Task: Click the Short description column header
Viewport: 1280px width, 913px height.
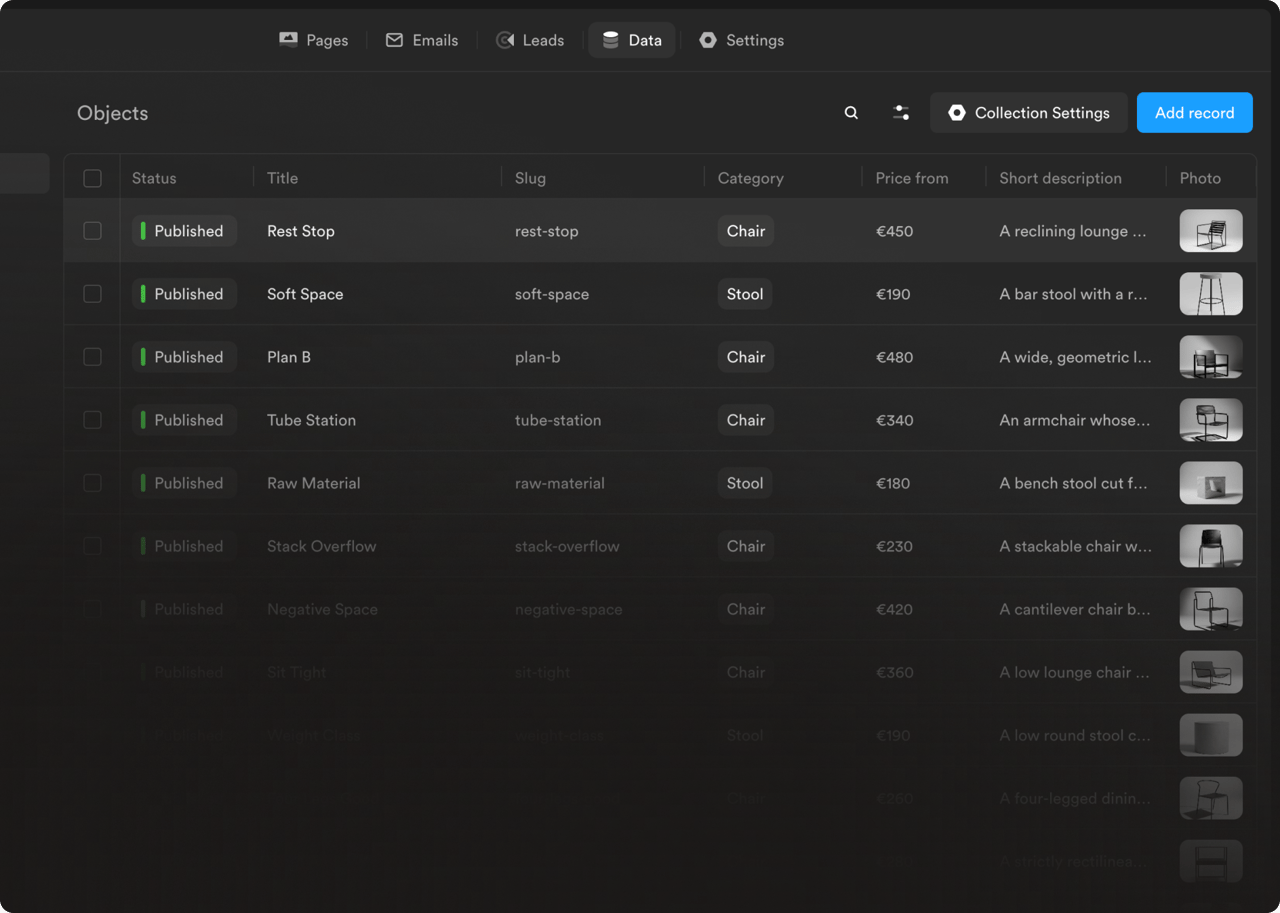Action: click(1060, 178)
